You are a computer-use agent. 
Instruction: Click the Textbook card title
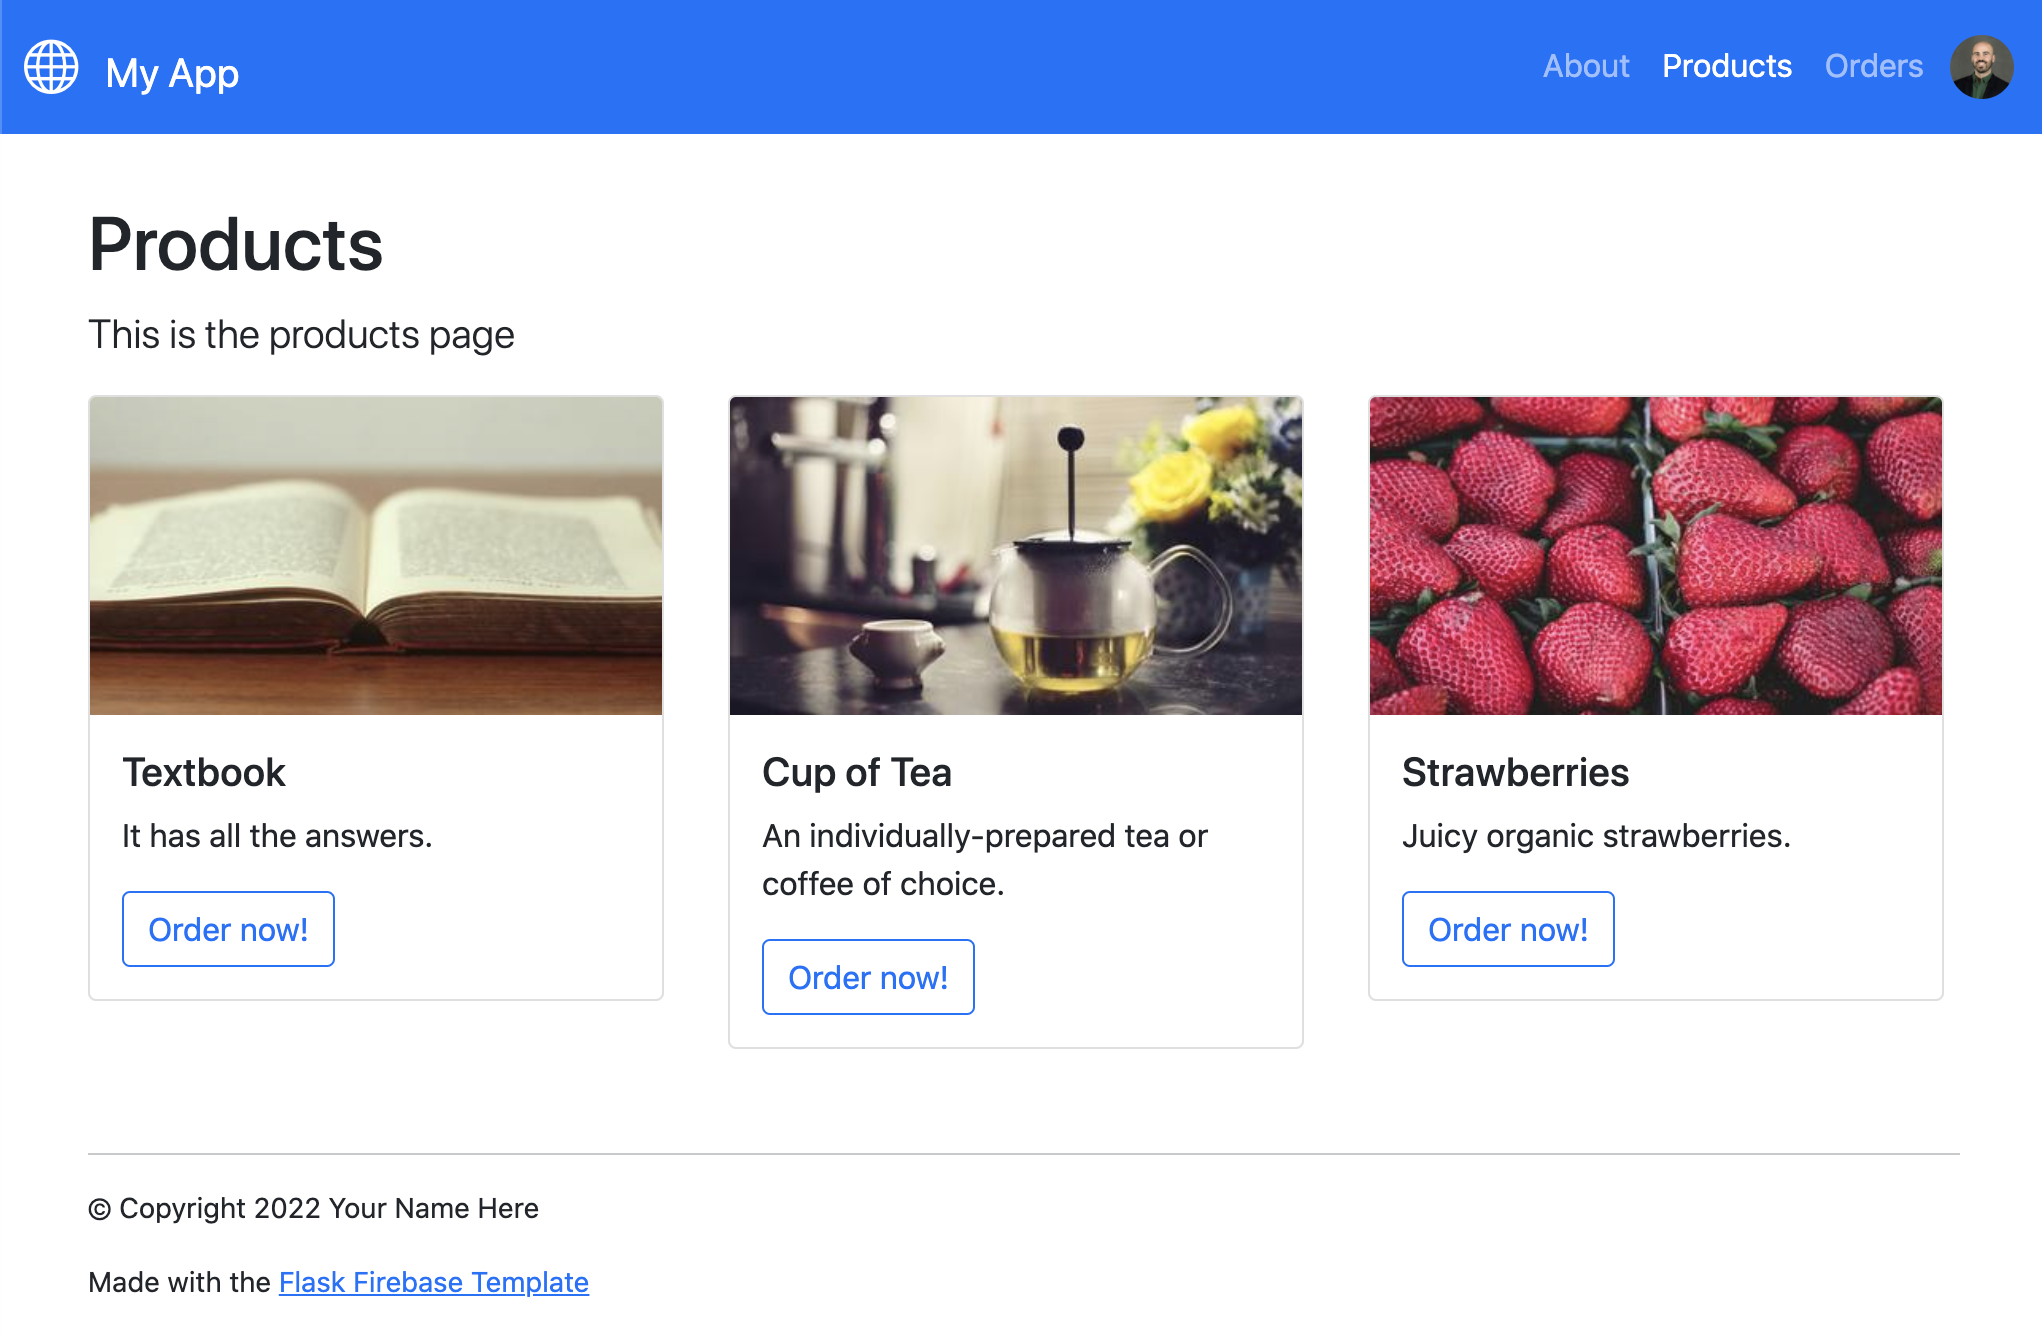pos(204,772)
